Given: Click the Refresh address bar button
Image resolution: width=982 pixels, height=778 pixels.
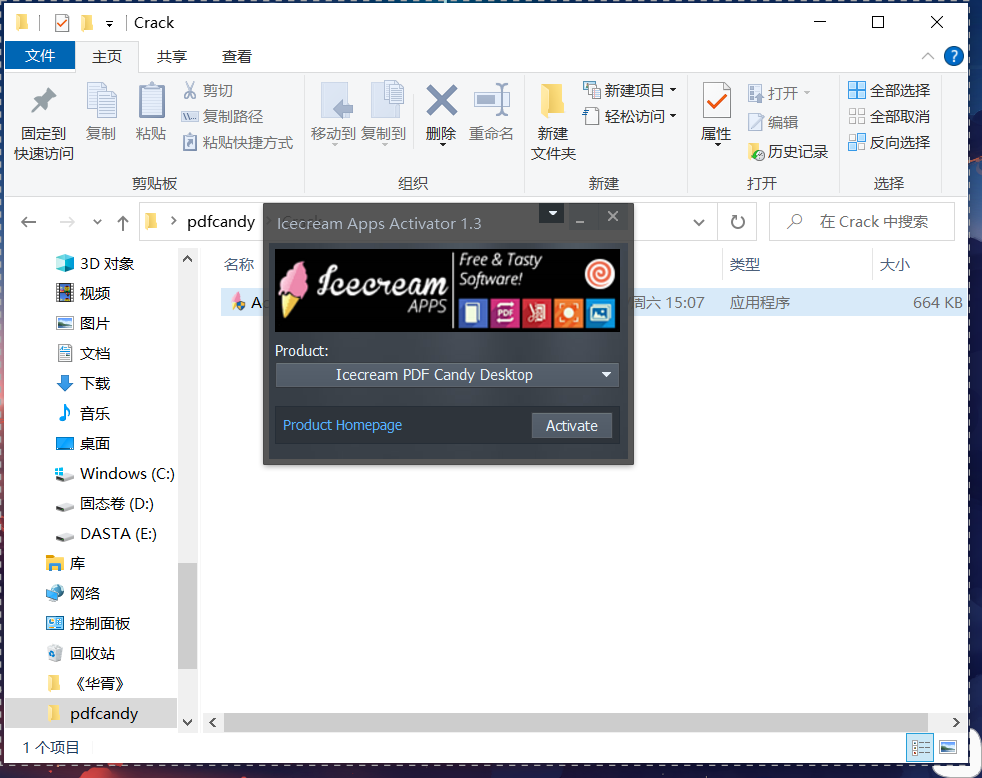Looking at the screenshot, I should (738, 222).
